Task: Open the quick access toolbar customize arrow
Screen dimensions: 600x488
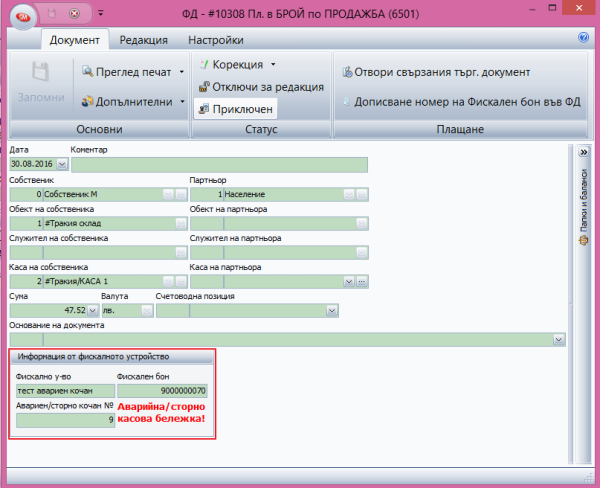Action: click(101, 13)
